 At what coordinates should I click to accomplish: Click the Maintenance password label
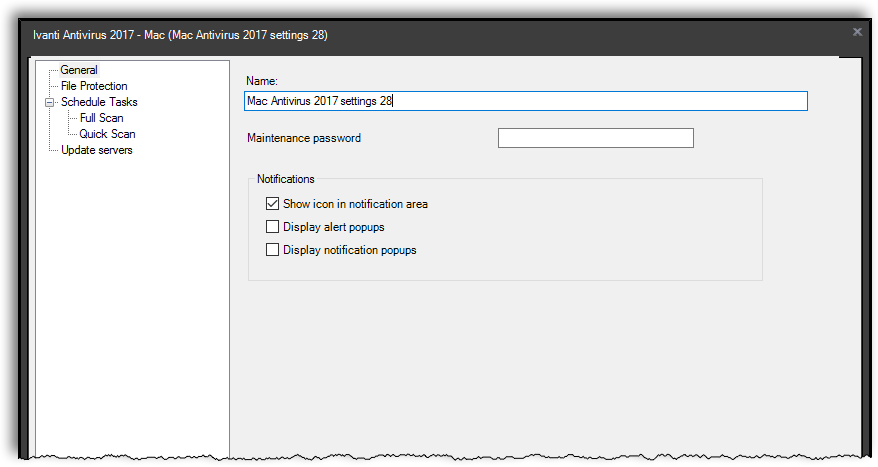point(303,138)
